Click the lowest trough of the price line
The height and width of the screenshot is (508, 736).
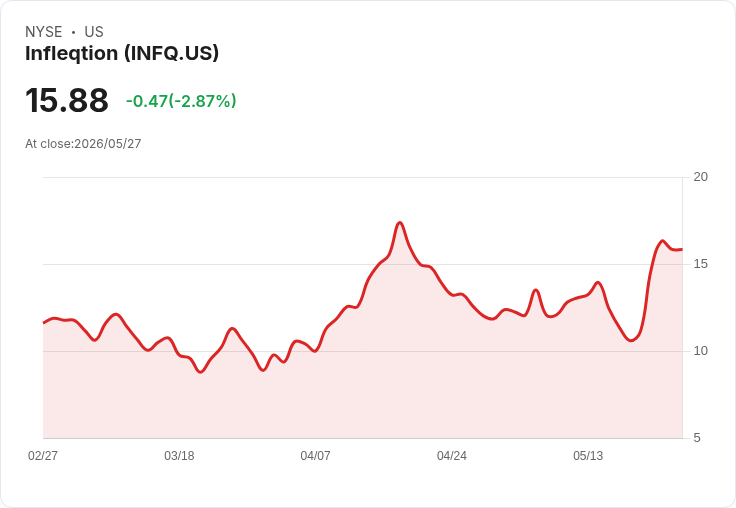click(x=201, y=372)
